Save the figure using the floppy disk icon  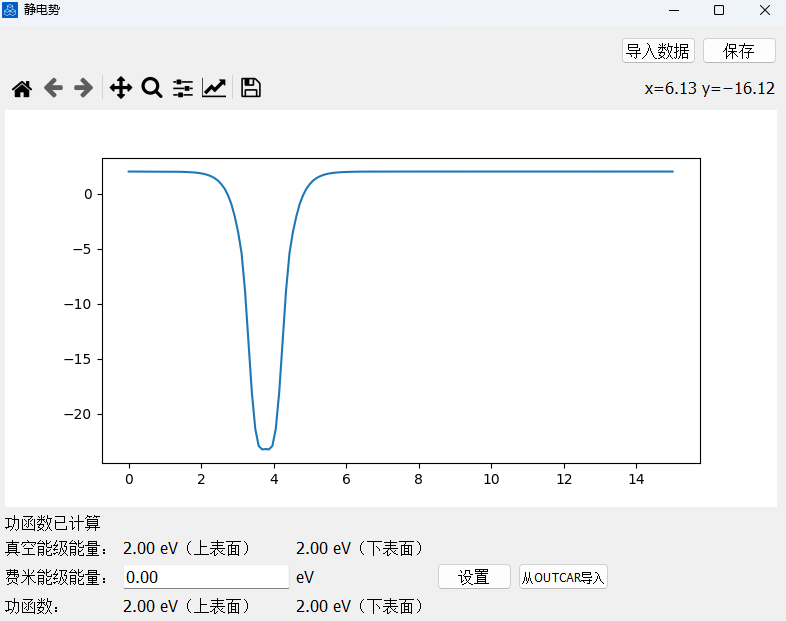coord(251,89)
